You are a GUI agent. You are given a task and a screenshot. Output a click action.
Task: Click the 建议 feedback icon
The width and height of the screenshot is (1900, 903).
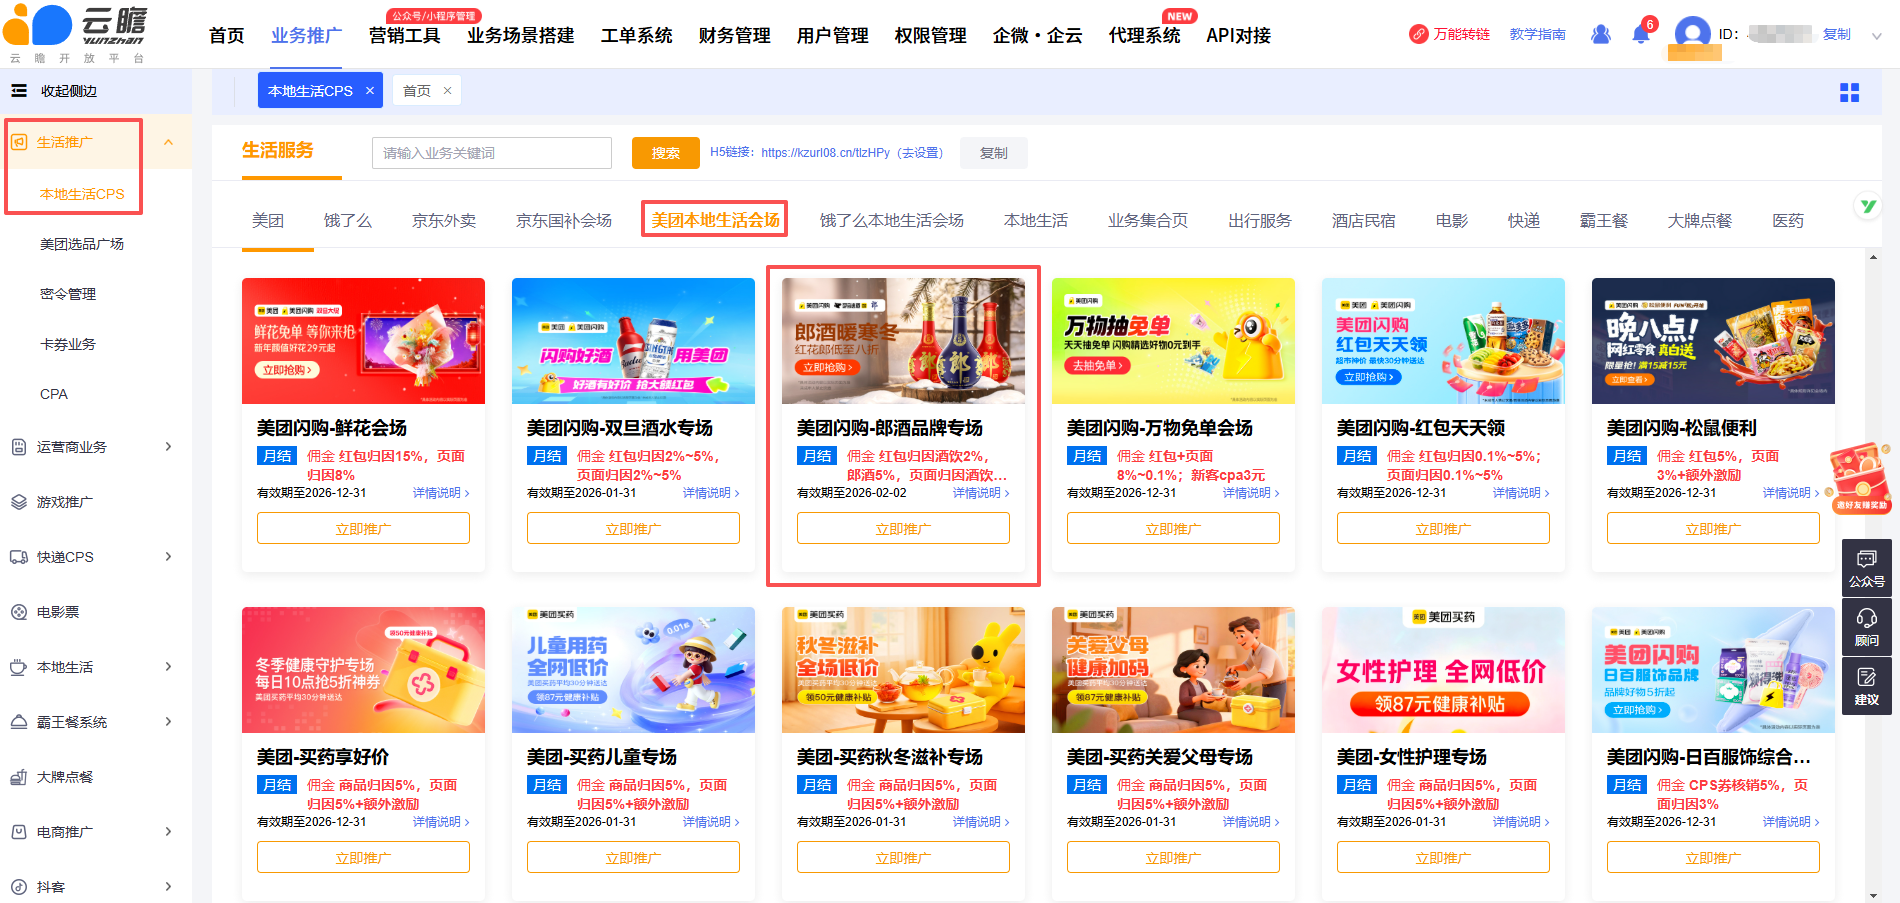pyautogui.click(x=1866, y=686)
